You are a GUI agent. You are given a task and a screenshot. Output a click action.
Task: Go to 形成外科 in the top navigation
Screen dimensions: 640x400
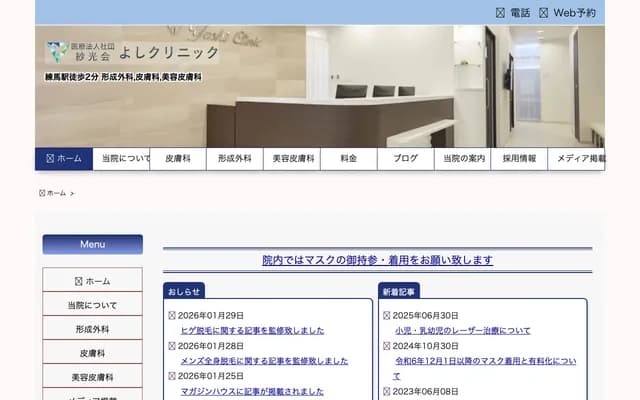coord(235,159)
